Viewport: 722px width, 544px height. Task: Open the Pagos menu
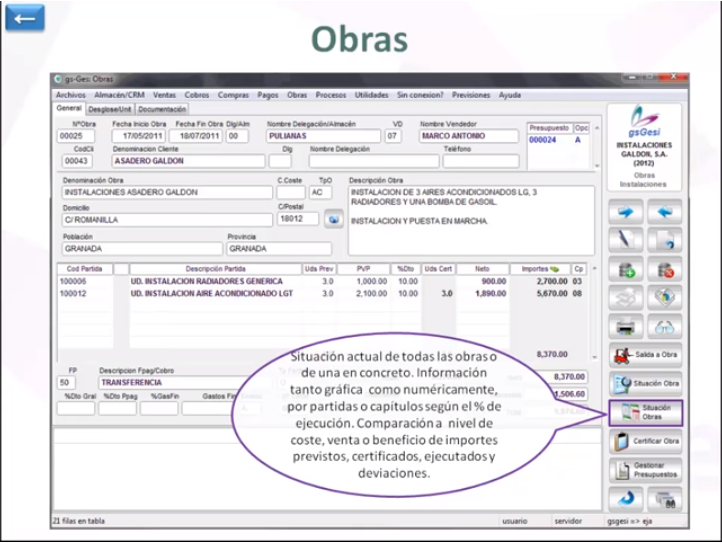268,95
